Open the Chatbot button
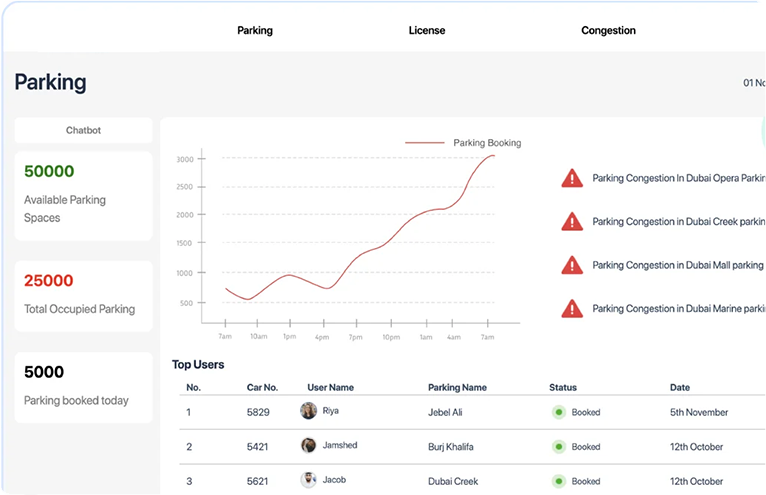Viewport: 766px width, 495px height. coord(83,130)
